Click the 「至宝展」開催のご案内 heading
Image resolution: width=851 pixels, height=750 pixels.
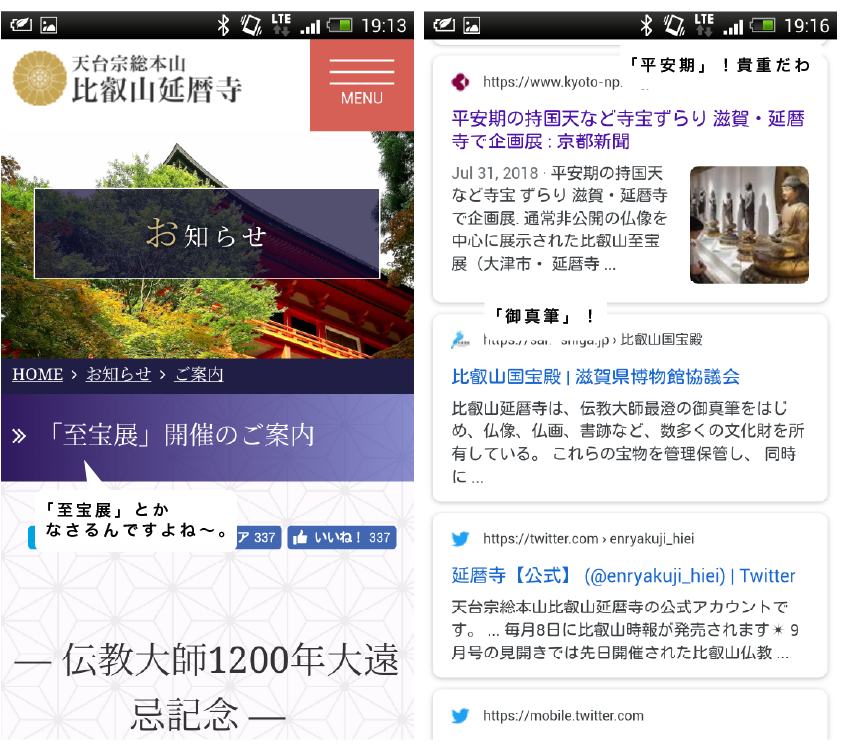click(182, 435)
